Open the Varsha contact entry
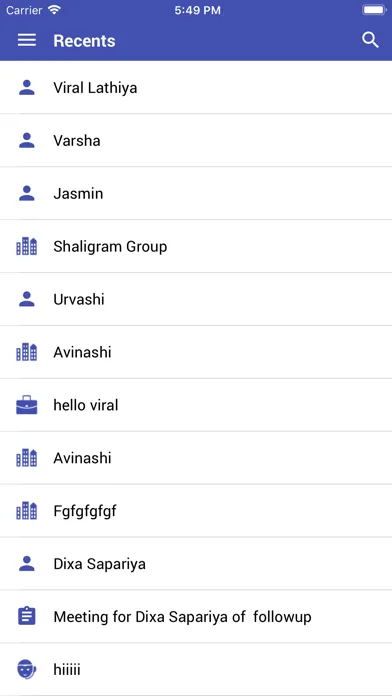Viewport: 392px width, 696px height. point(196,140)
